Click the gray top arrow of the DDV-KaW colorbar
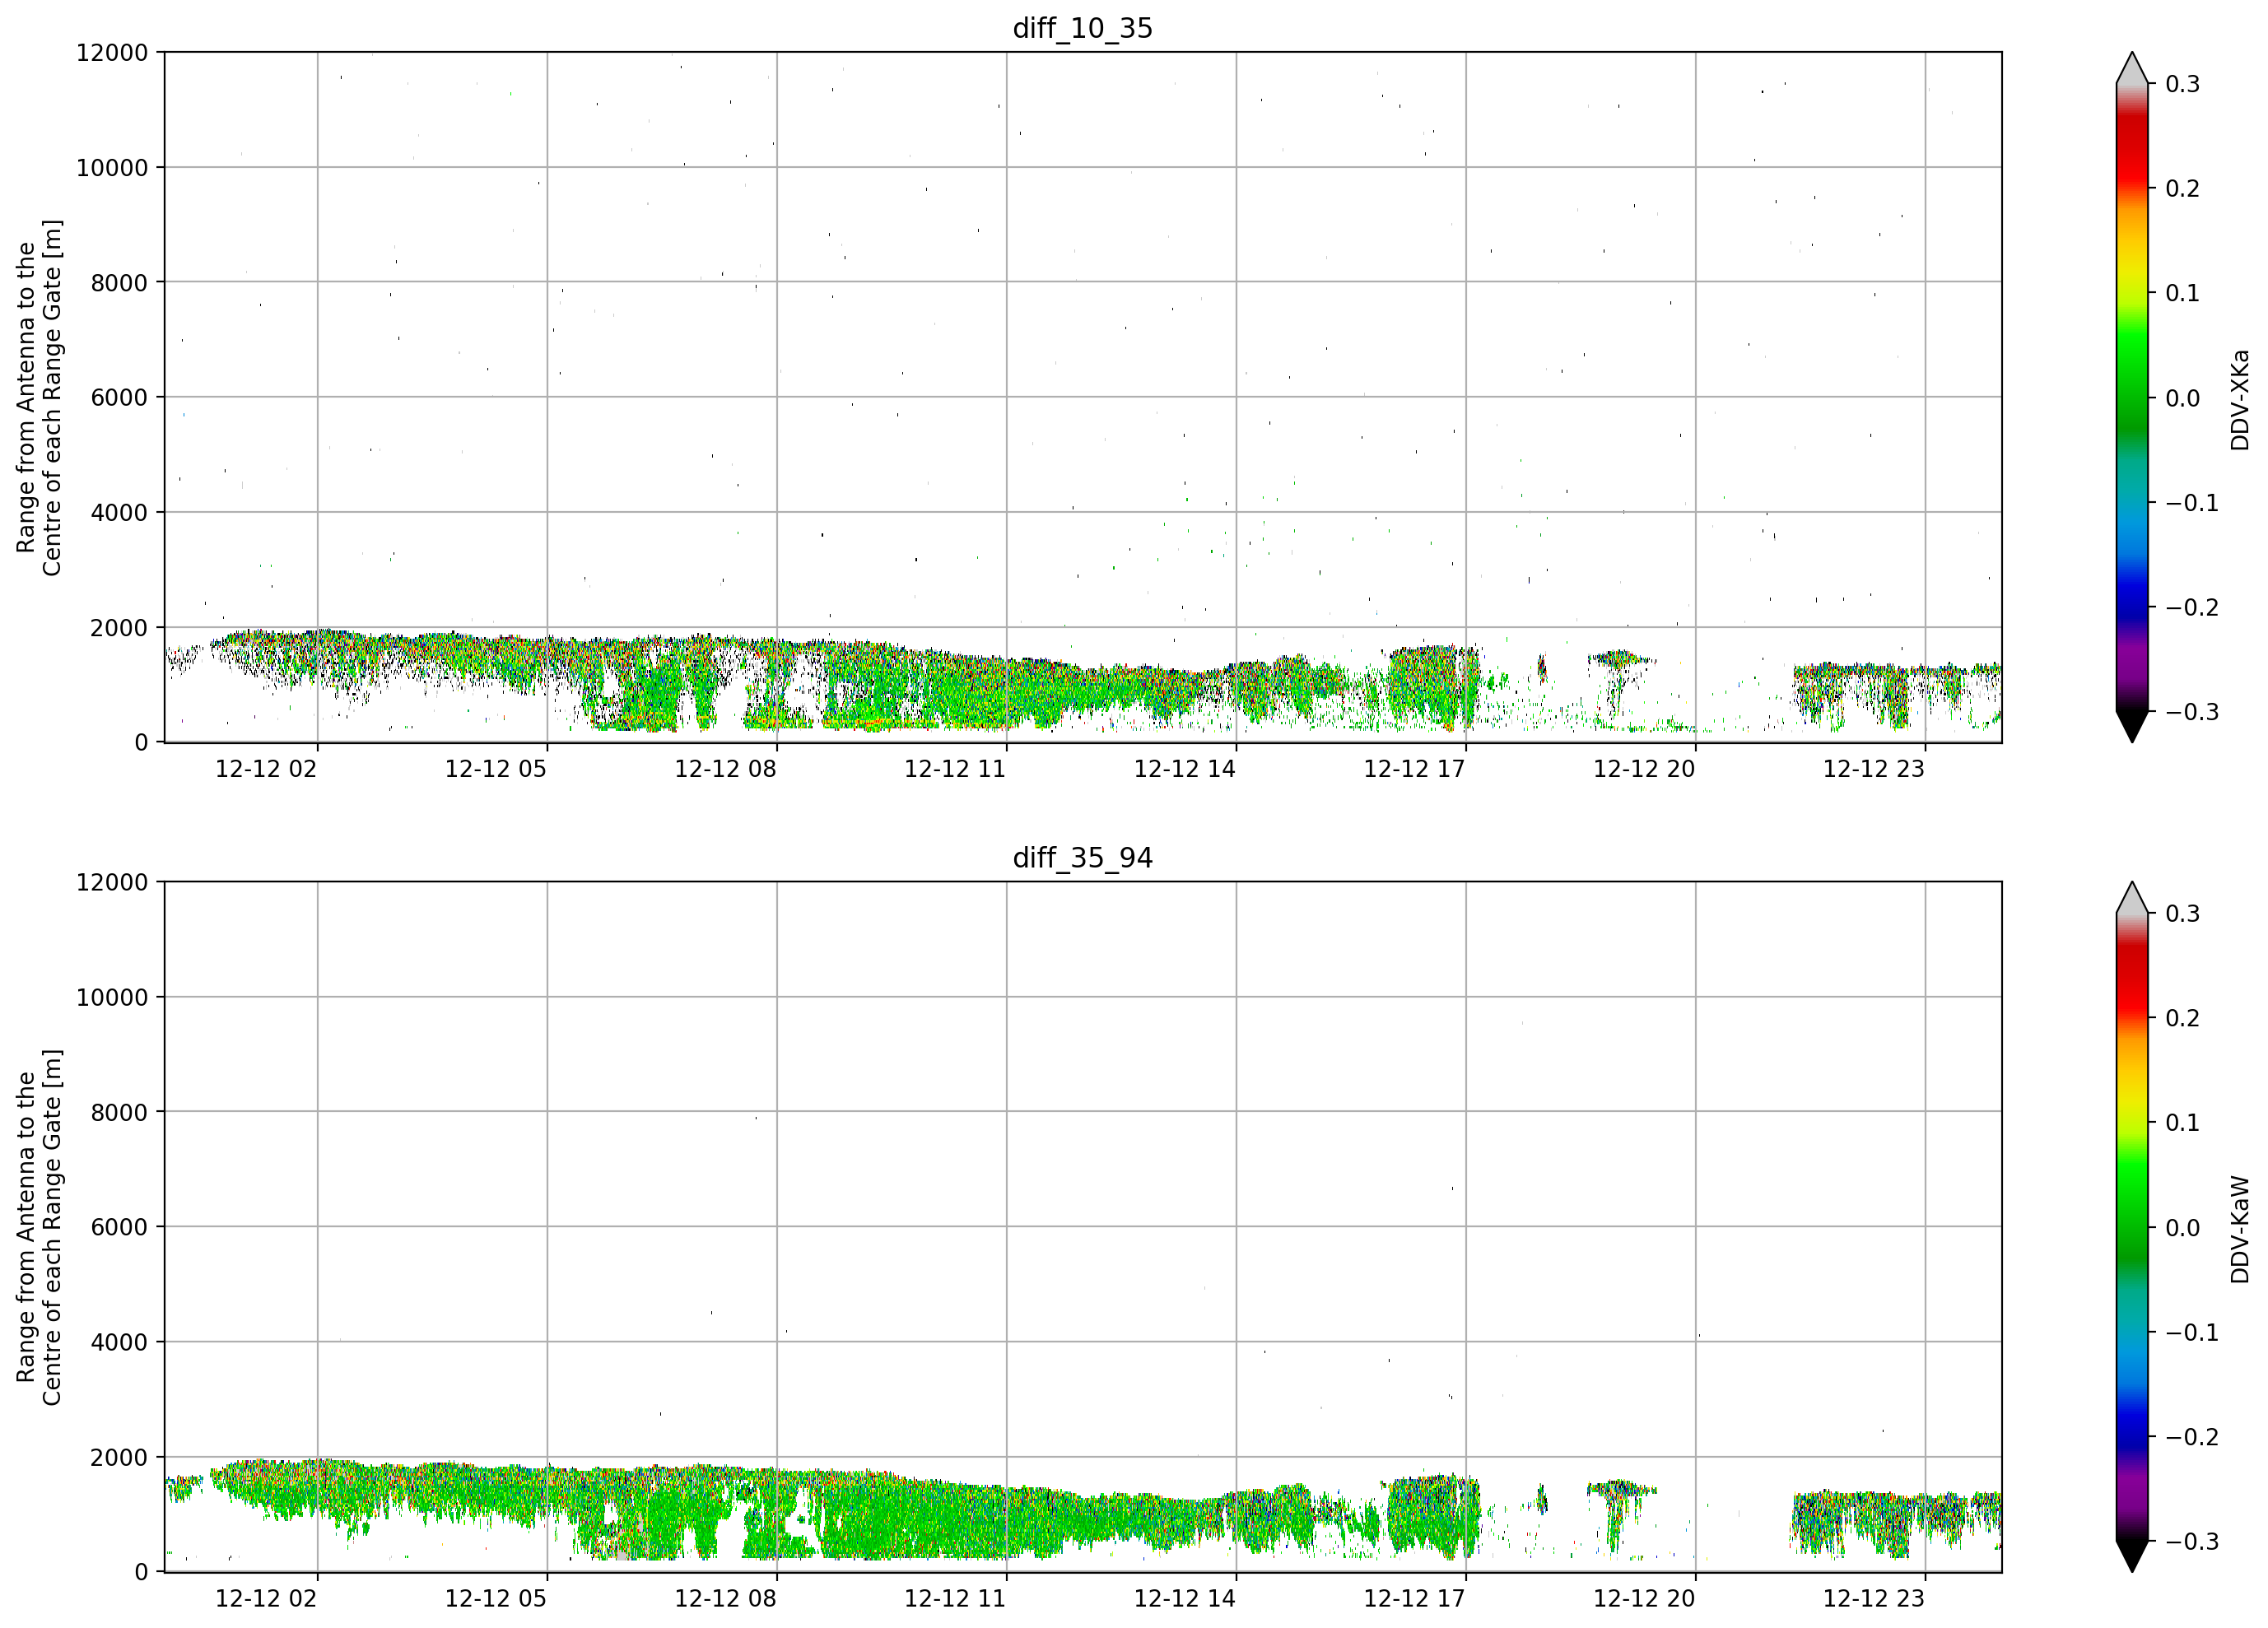Viewport: 2268px width, 1628px height. coord(2132,898)
